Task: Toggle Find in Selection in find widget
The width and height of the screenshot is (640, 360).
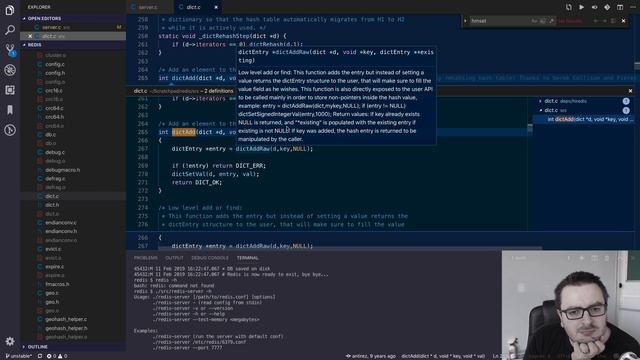Action: [x=613, y=21]
